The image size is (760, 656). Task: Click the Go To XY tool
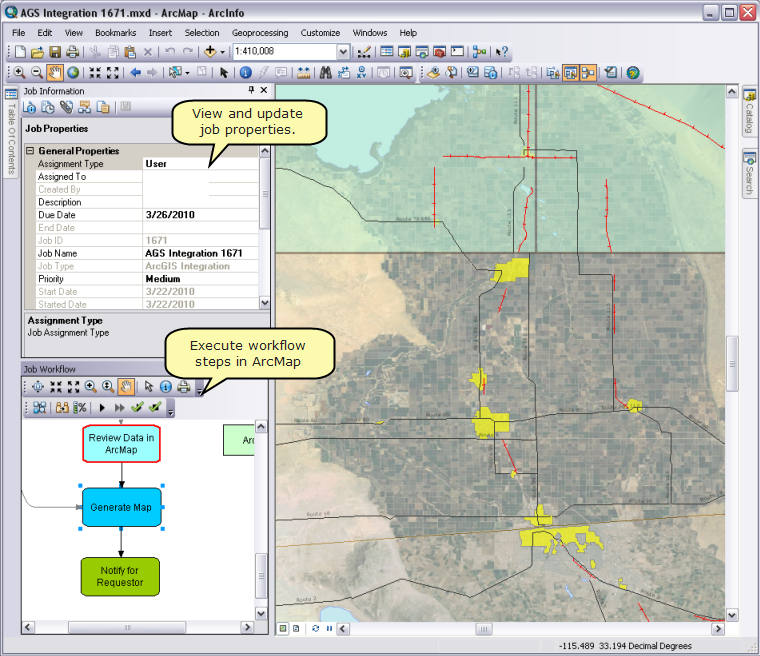coord(362,73)
